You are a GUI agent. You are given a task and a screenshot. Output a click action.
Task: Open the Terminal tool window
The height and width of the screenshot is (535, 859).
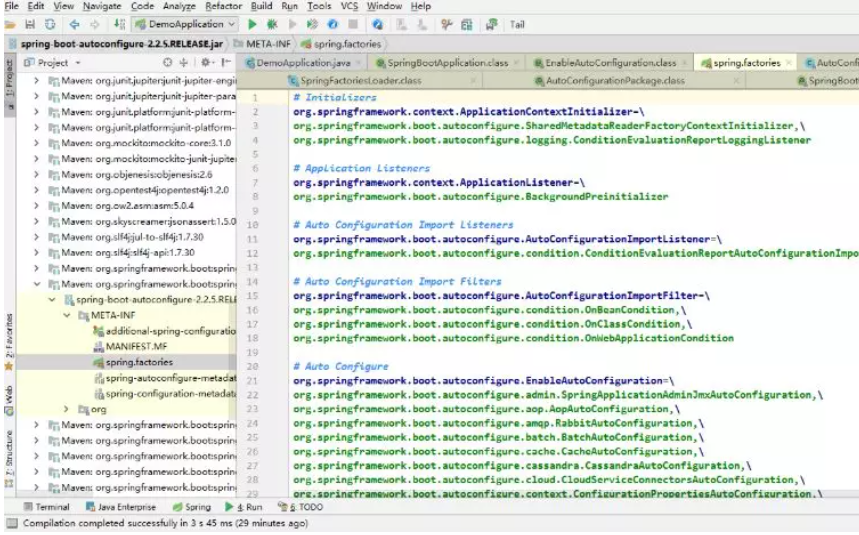(x=47, y=507)
